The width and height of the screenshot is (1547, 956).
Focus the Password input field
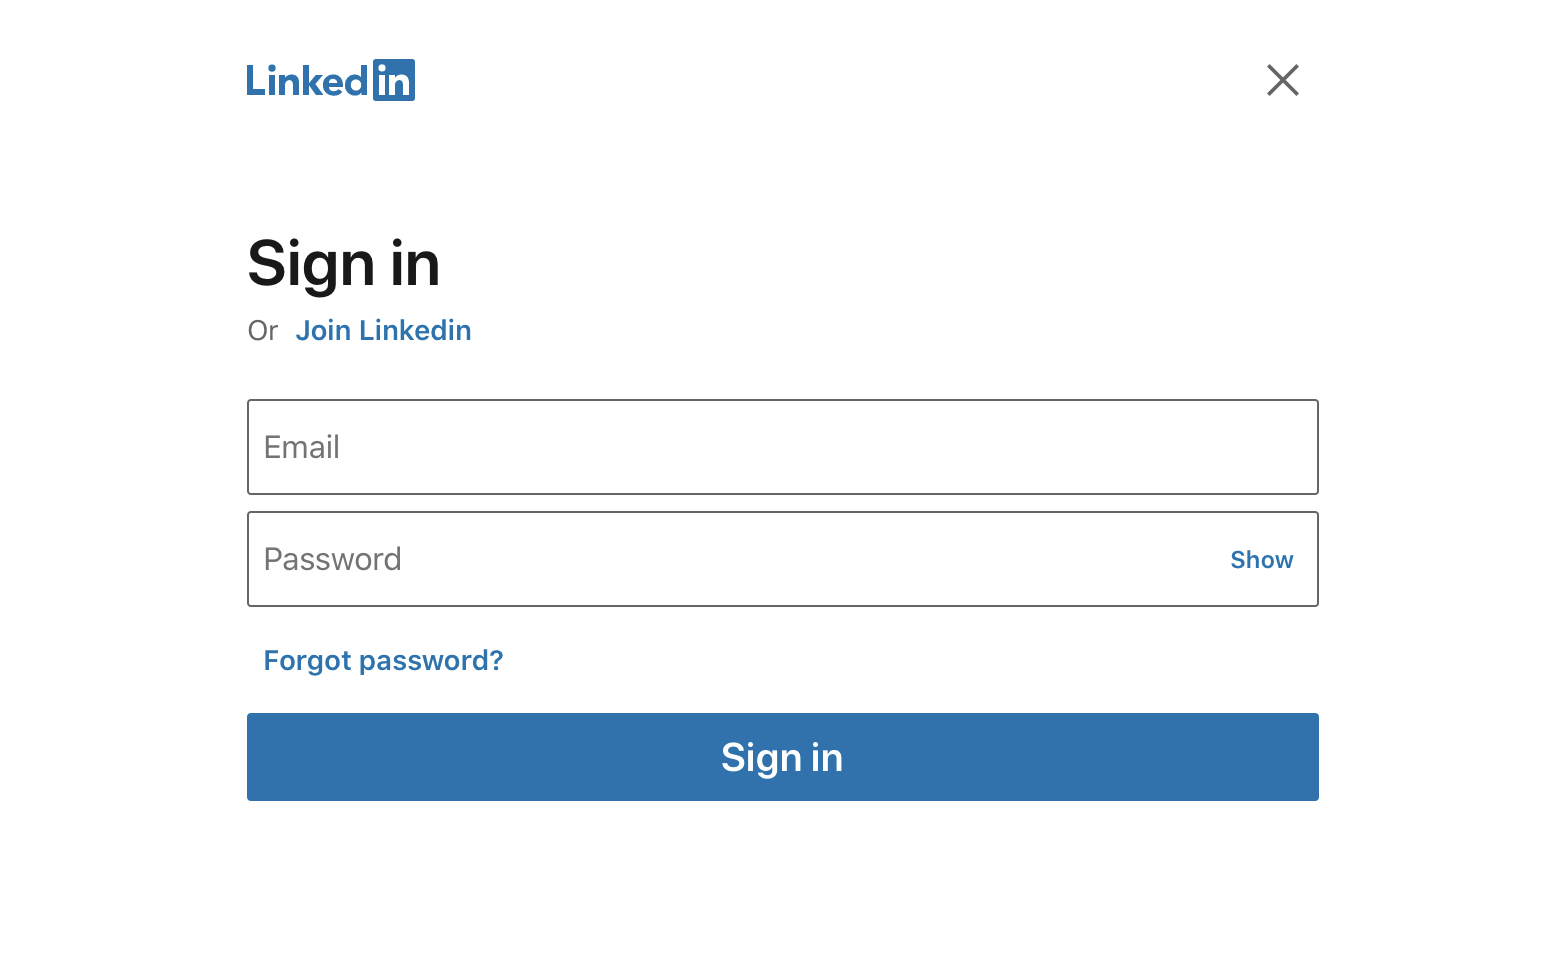[730, 559]
